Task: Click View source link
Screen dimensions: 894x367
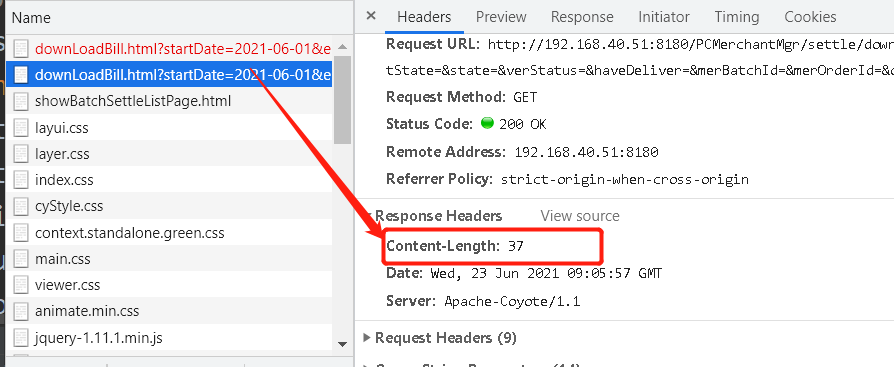Action: 579,216
